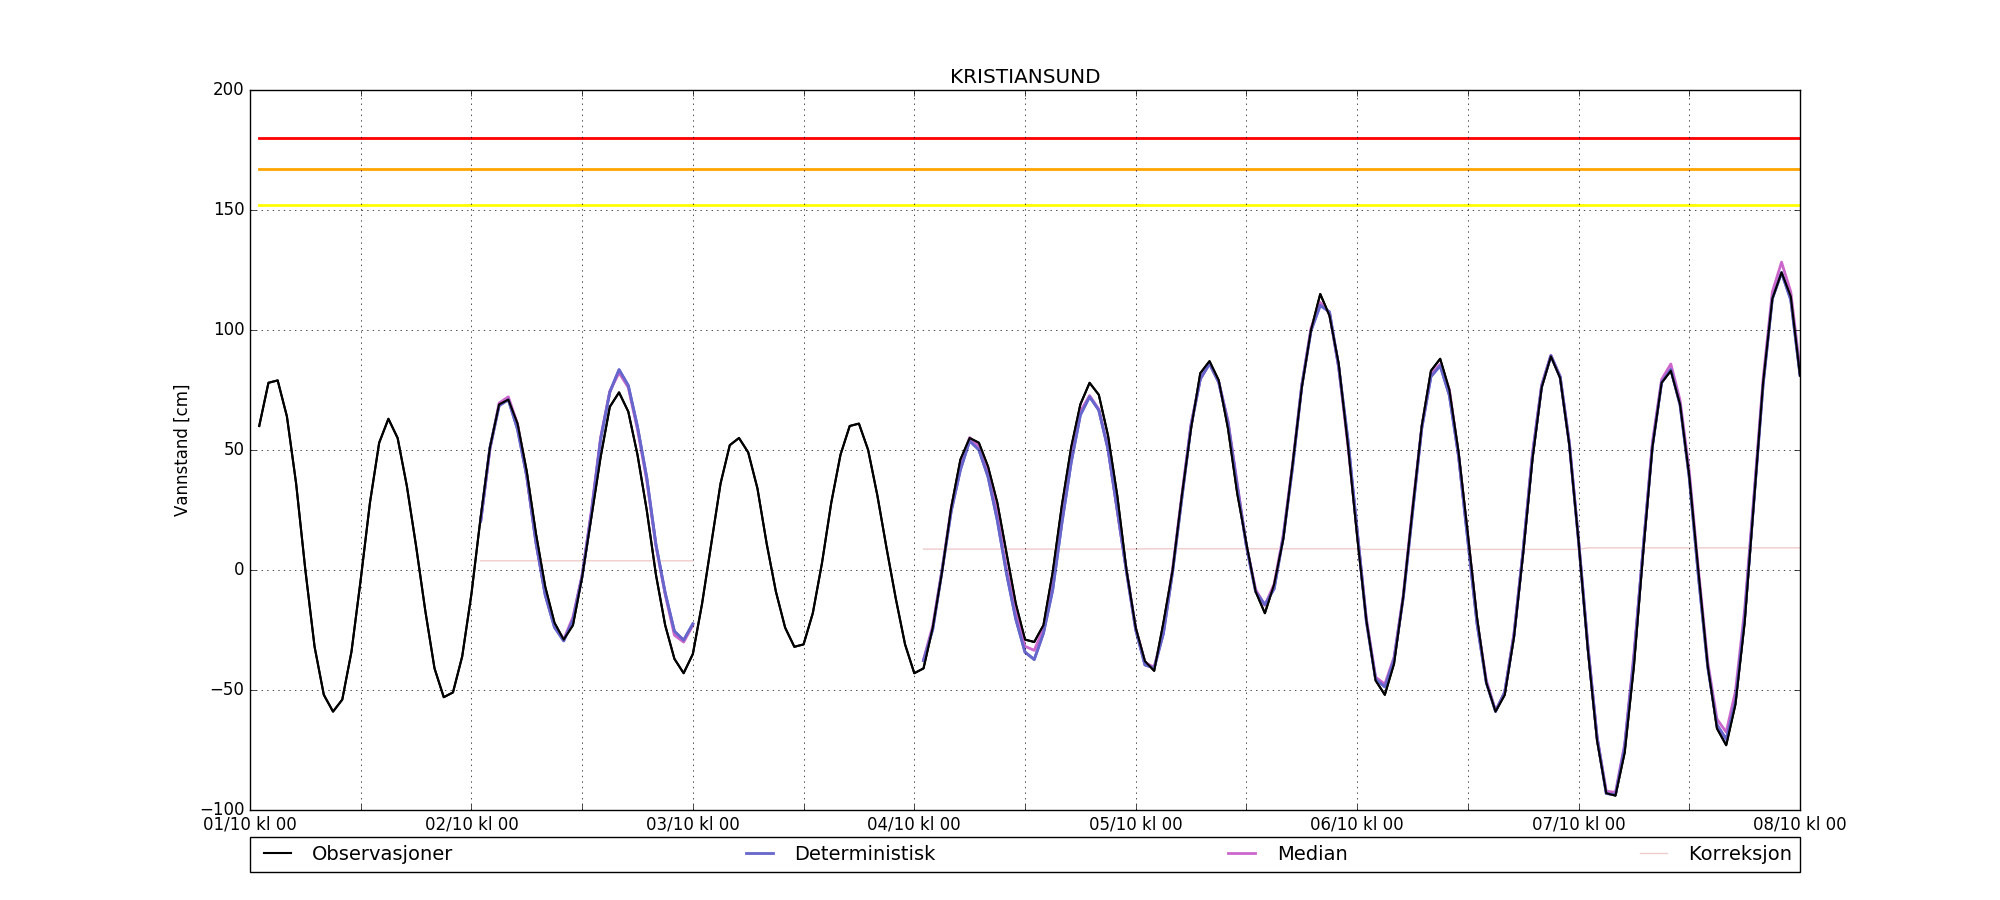Click the faint pink Korreksjon legend line sample
This screenshot has height=900, width=2000.
click(1654, 854)
